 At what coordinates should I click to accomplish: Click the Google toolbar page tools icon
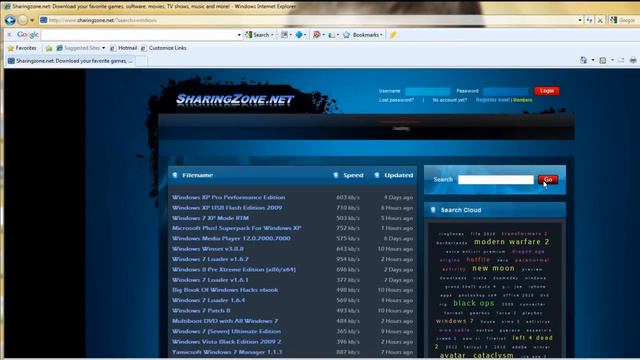[331, 35]
